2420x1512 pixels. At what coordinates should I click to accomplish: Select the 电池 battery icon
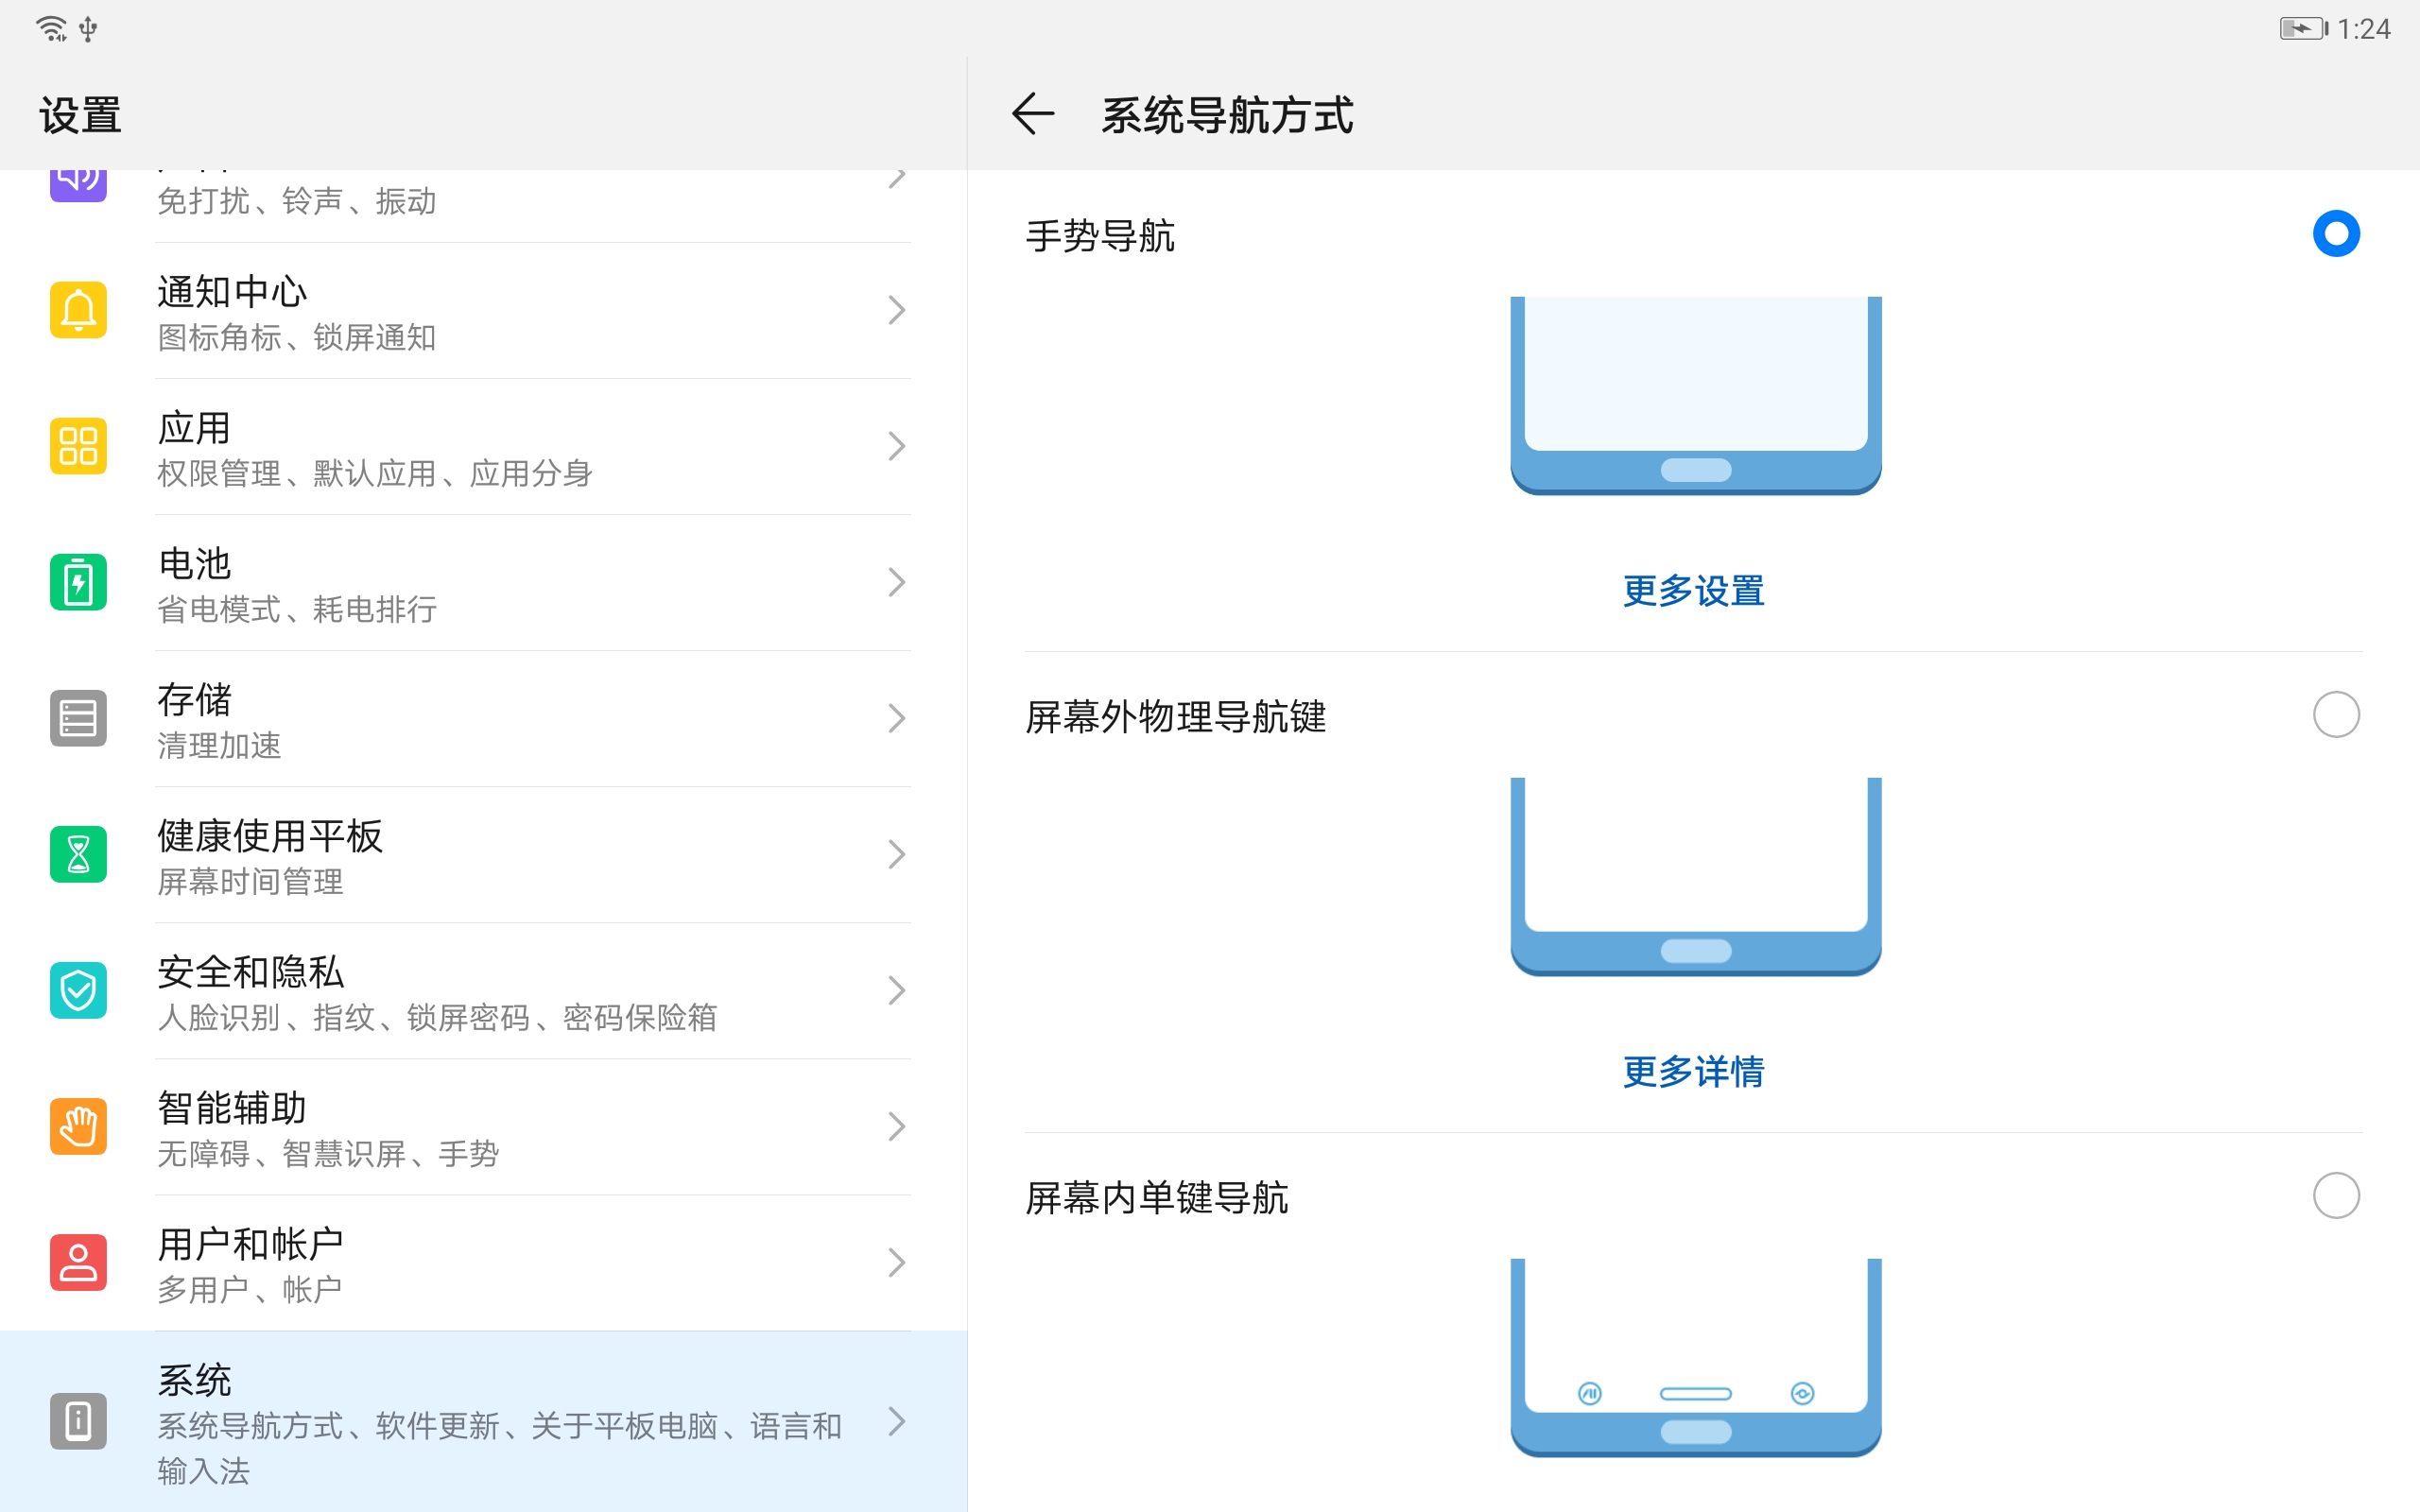pos(78,582)
